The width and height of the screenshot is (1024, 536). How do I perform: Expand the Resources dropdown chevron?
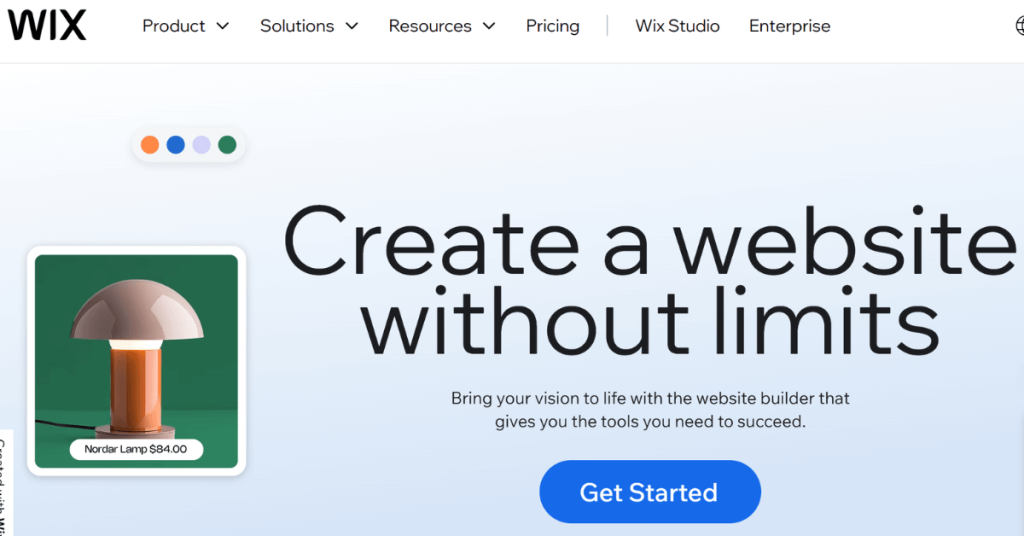pyautogui.click(x=489, y=26)
